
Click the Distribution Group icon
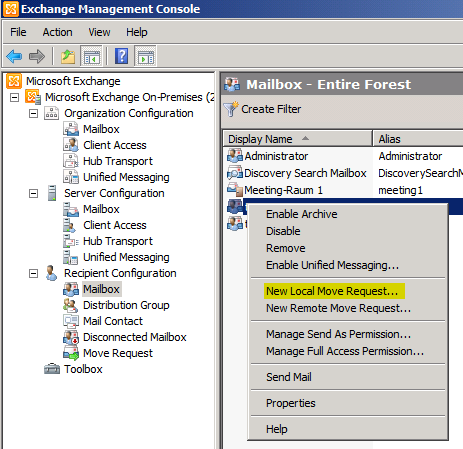tap(70, 305)
